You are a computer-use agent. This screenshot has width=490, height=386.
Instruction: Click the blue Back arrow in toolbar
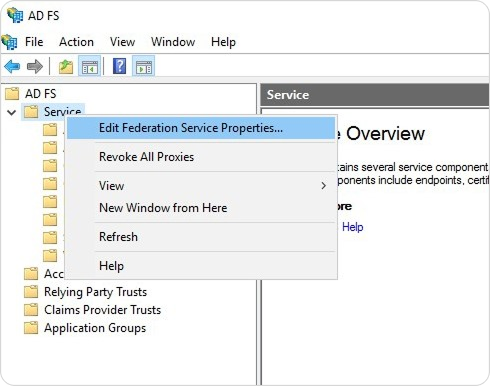(x=12, y=67)
